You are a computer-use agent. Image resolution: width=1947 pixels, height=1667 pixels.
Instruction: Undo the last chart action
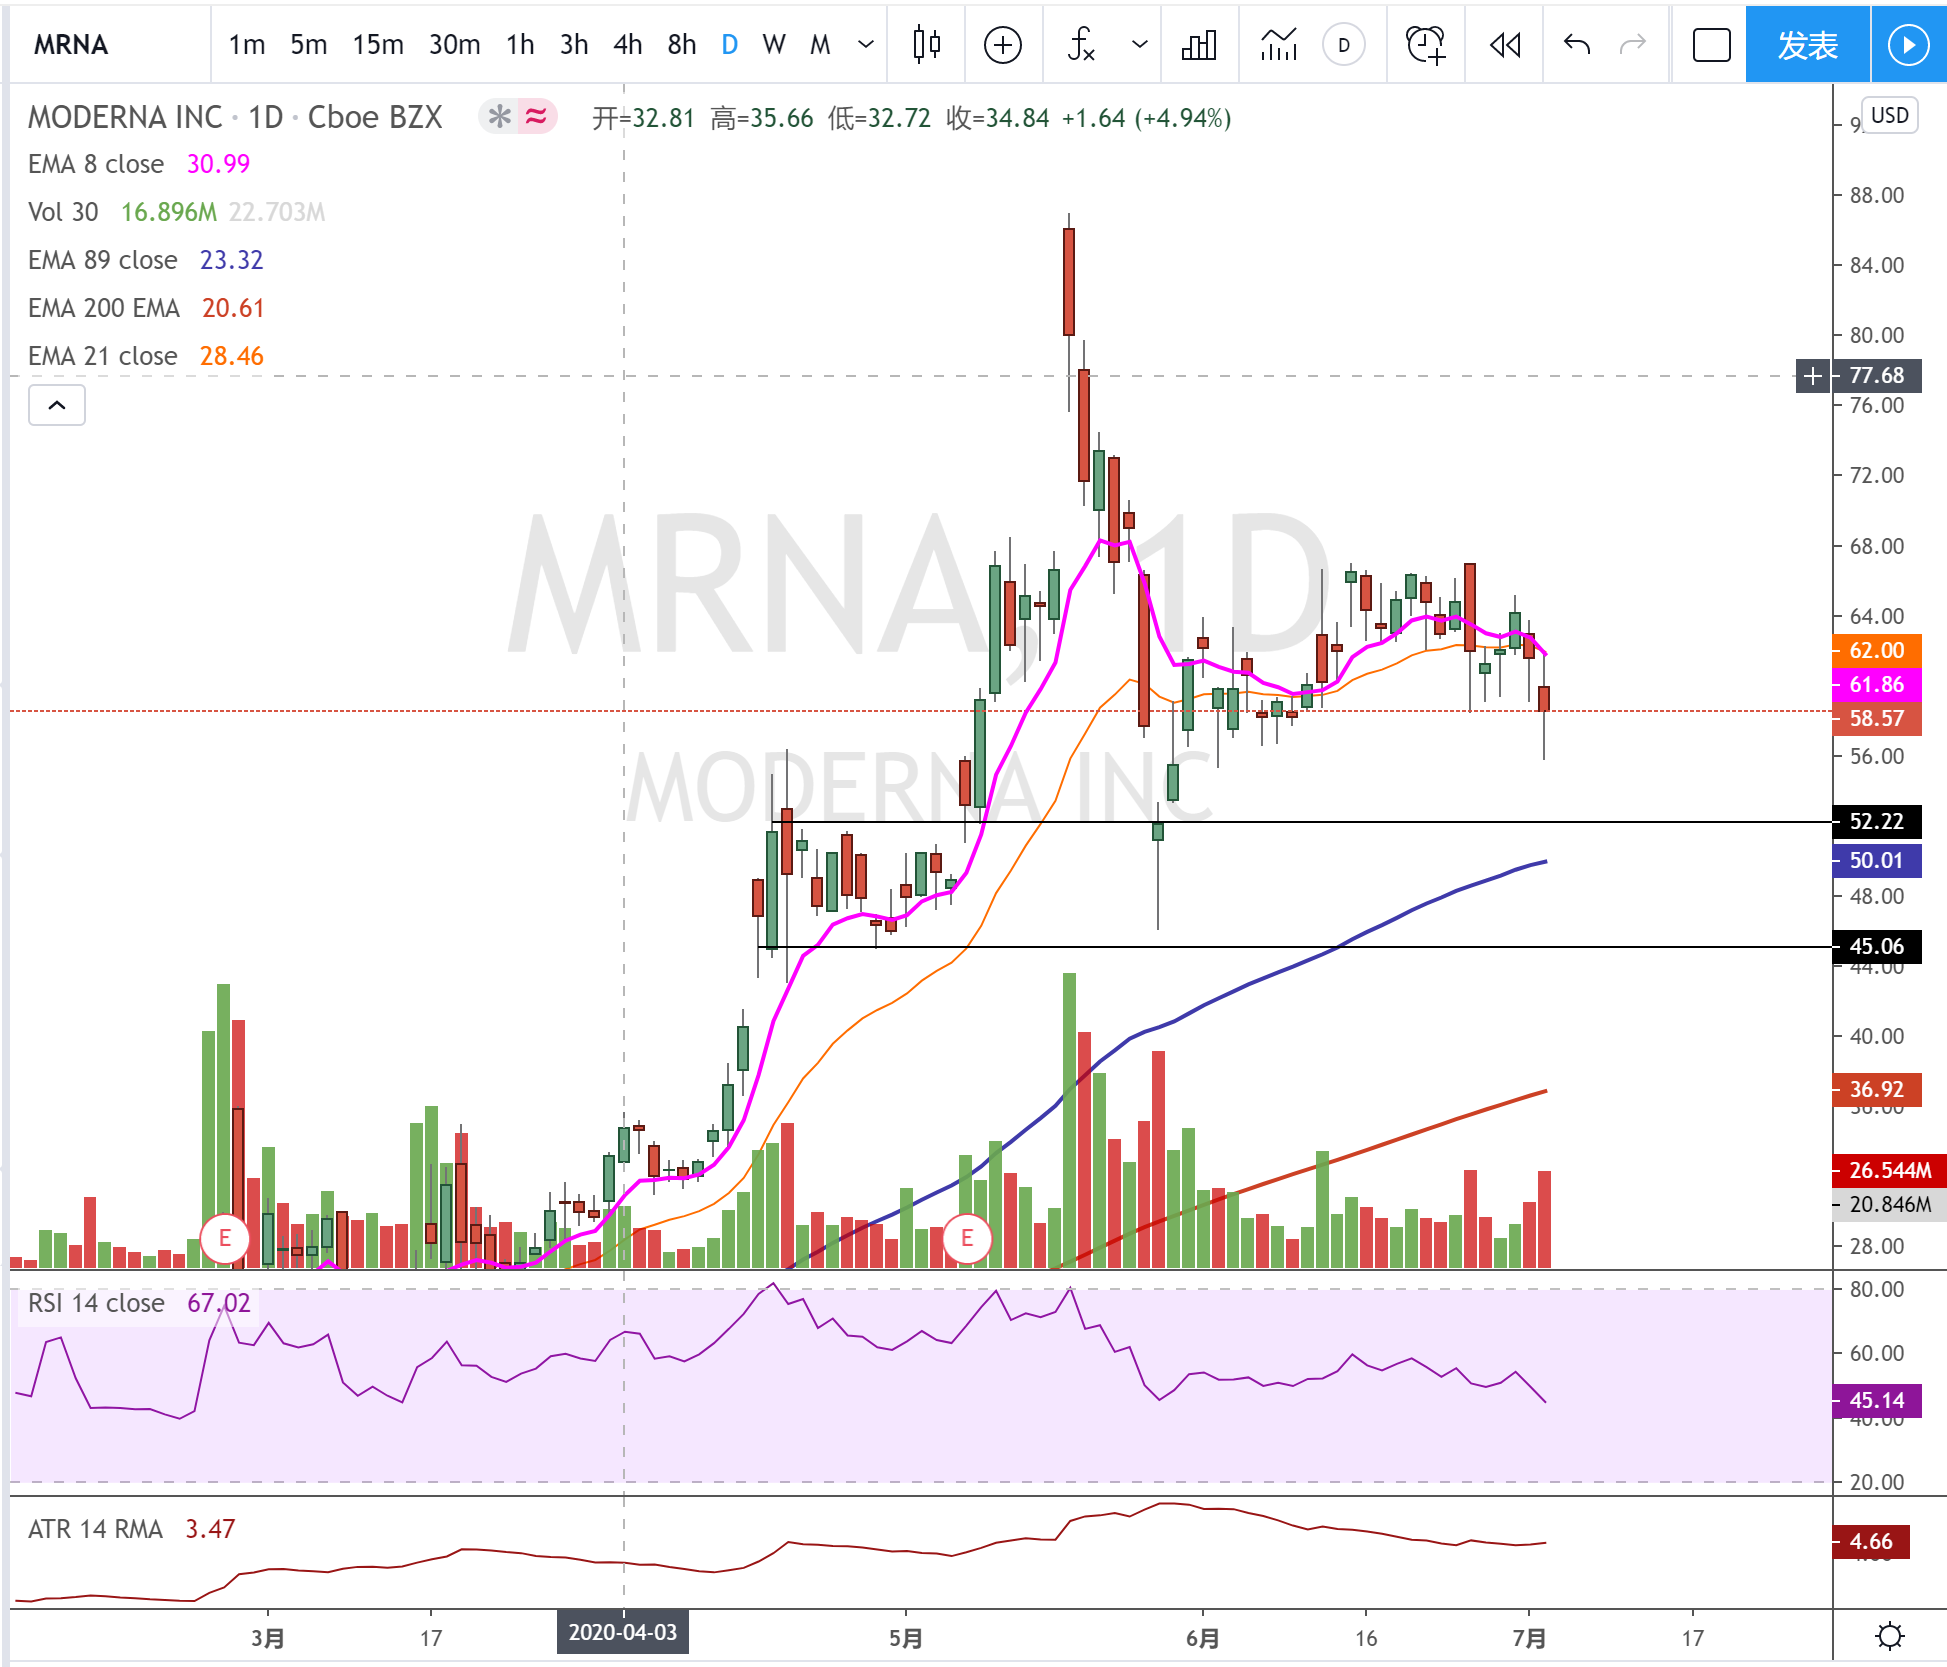point(1577,45)
